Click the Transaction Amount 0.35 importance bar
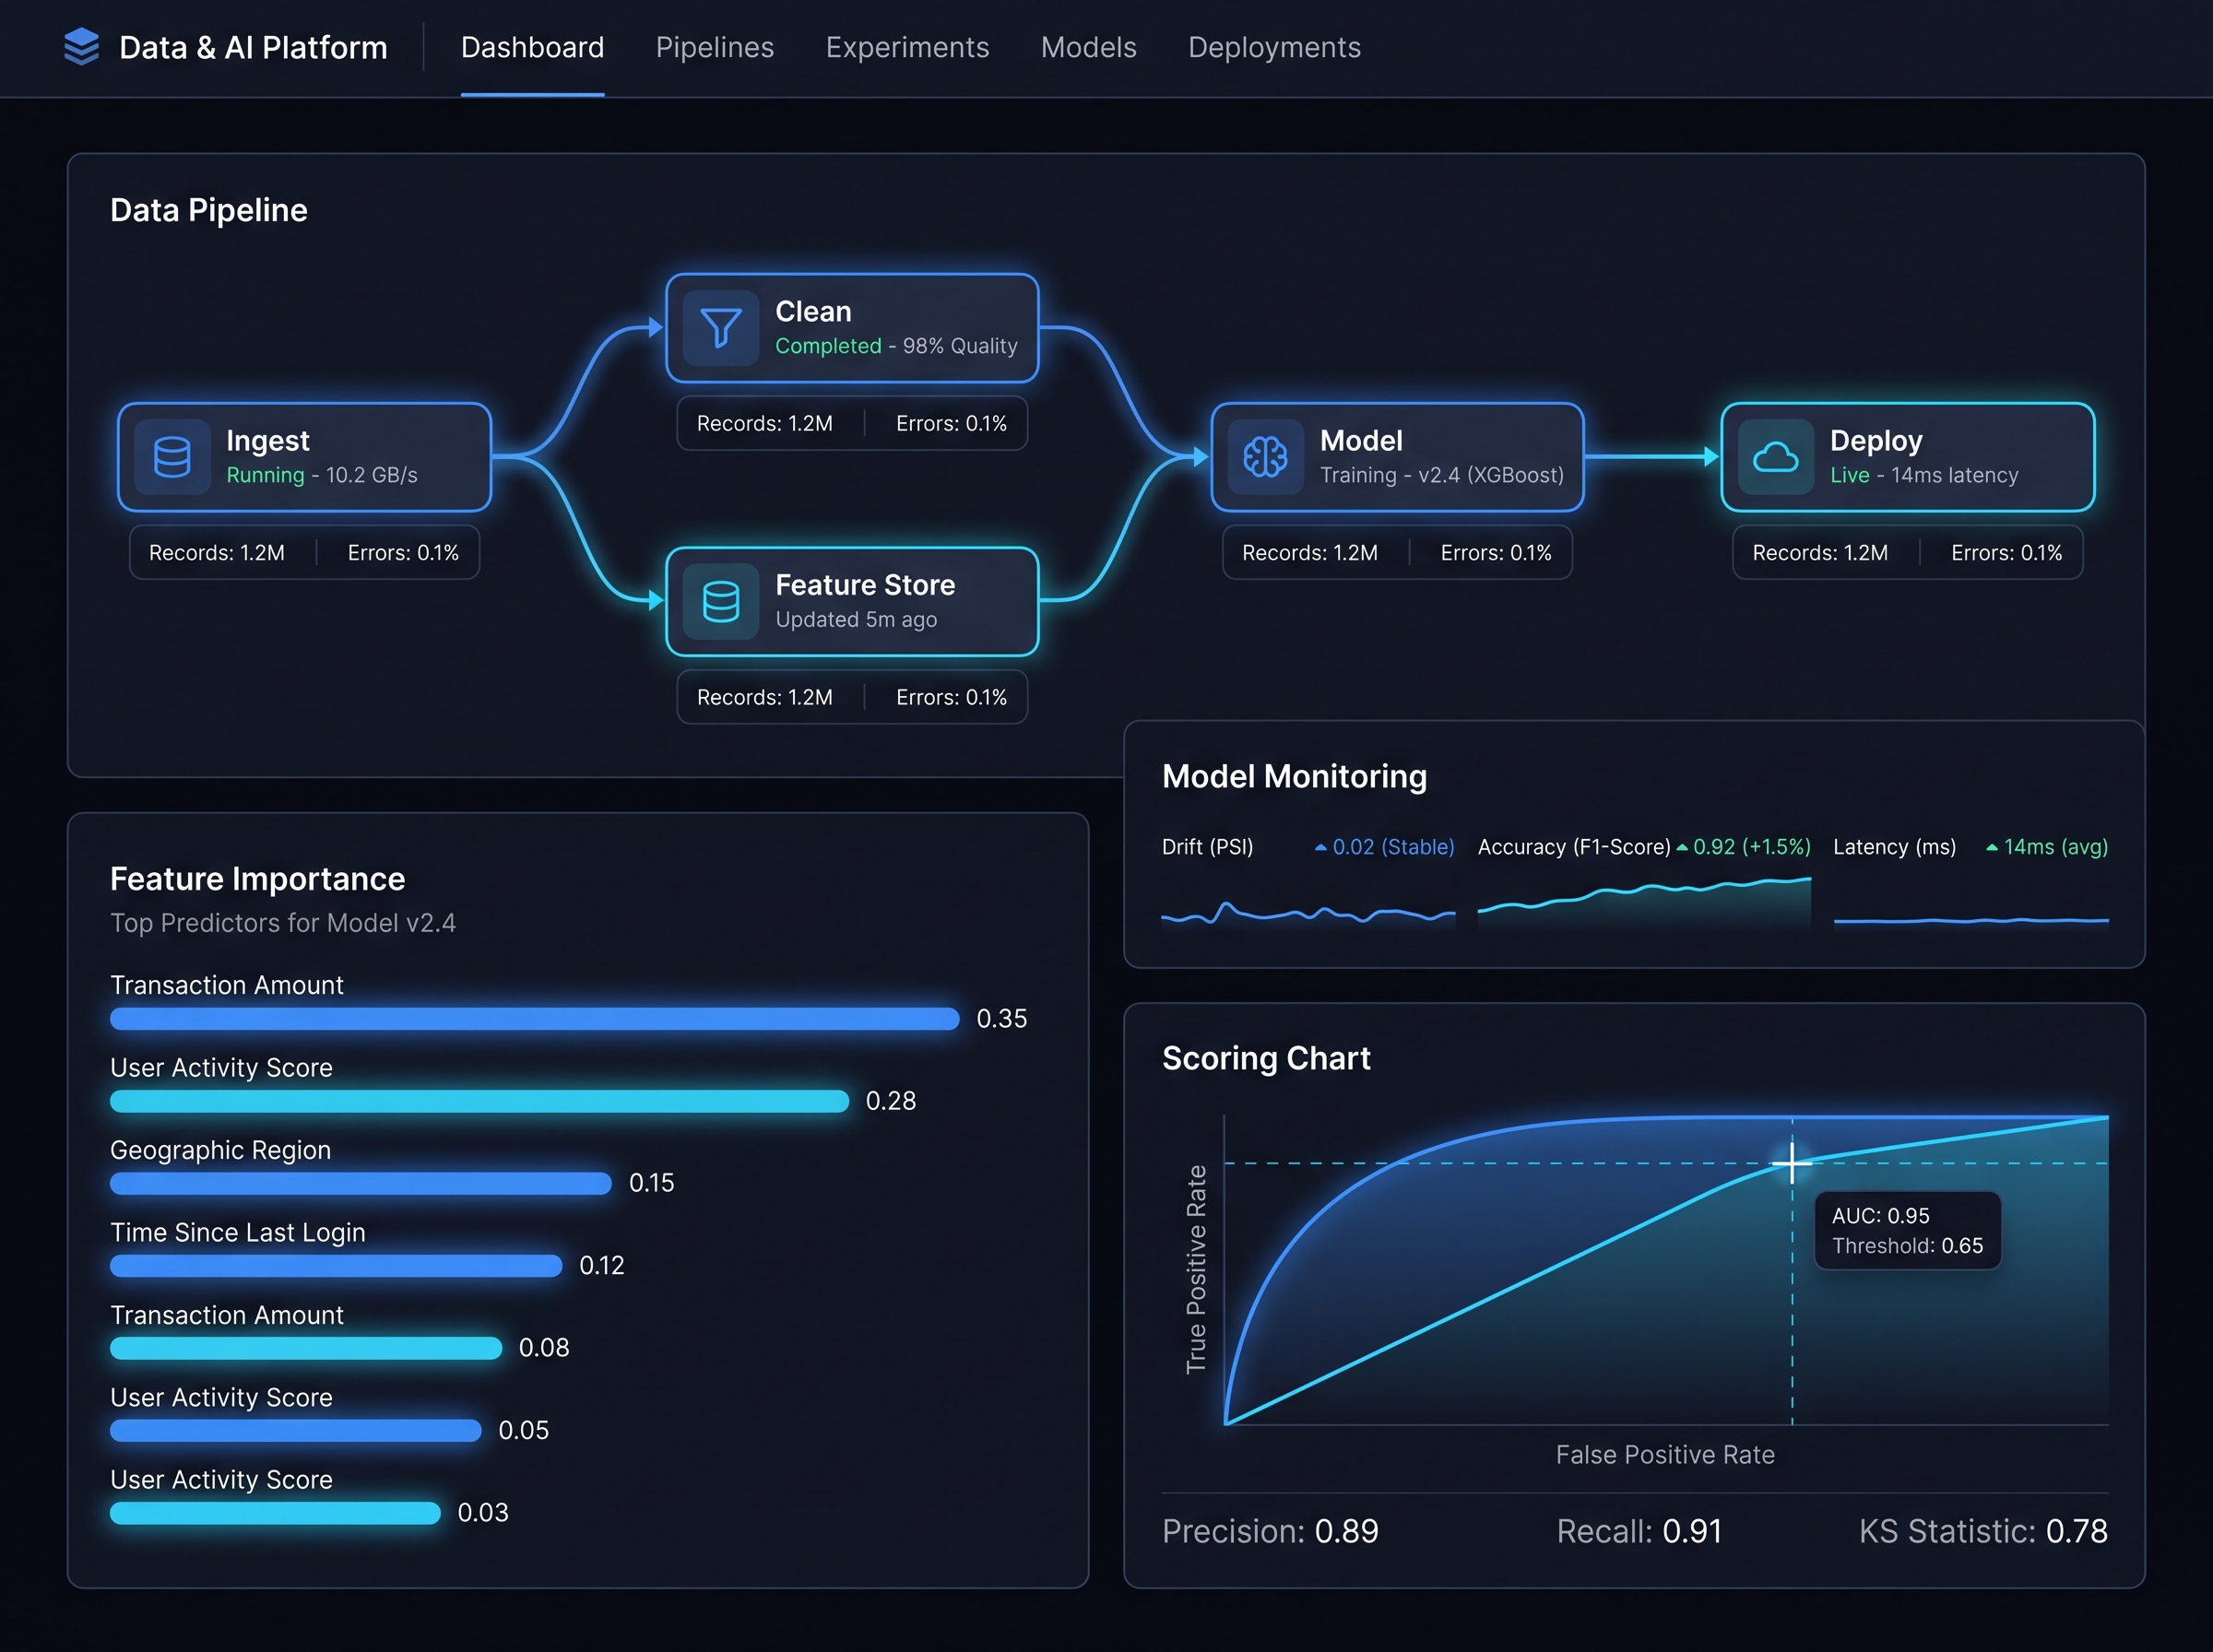 [534, 1018]
